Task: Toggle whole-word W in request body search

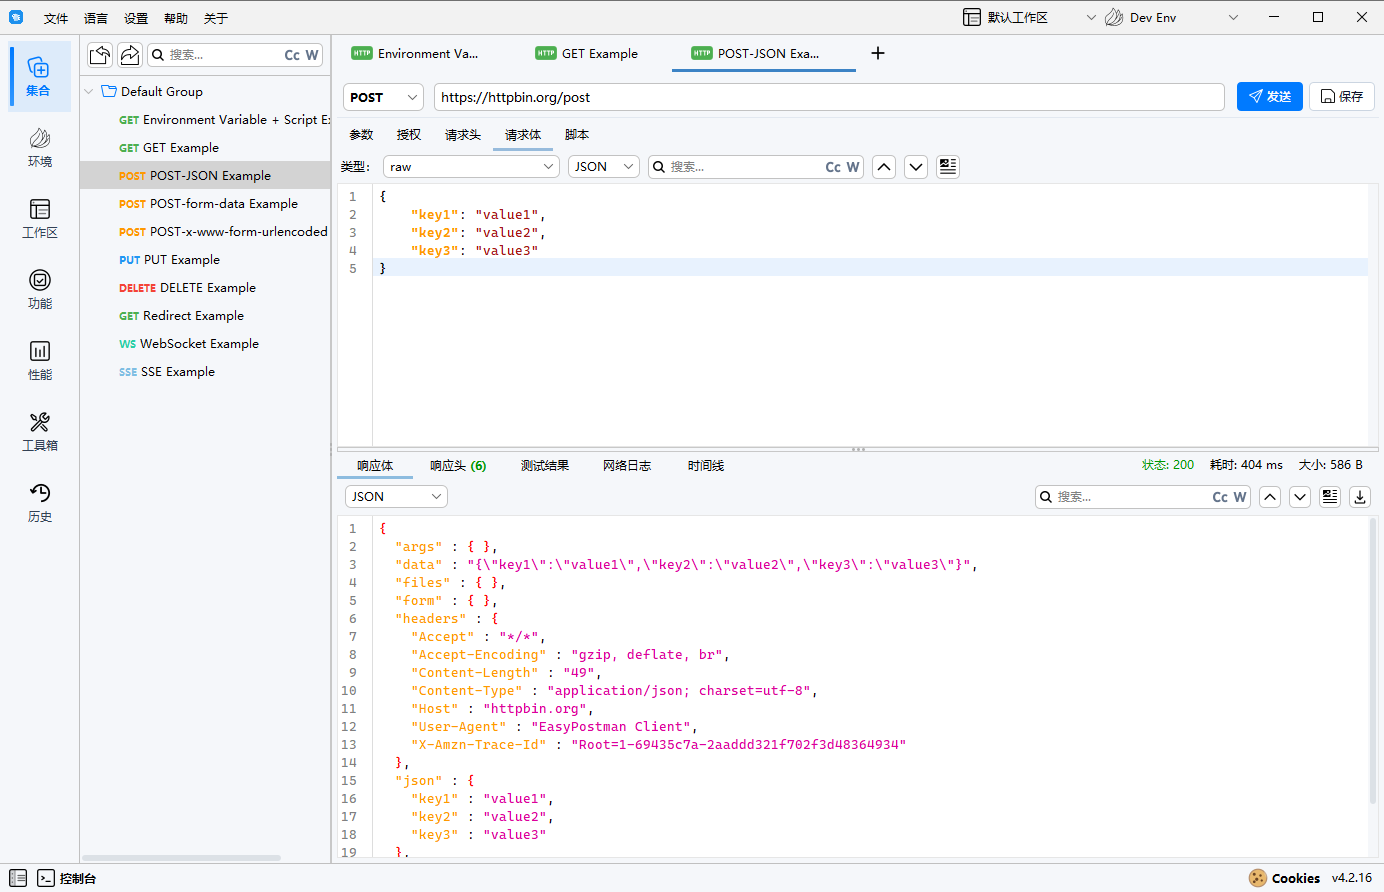Action: (x=853, y=167)
